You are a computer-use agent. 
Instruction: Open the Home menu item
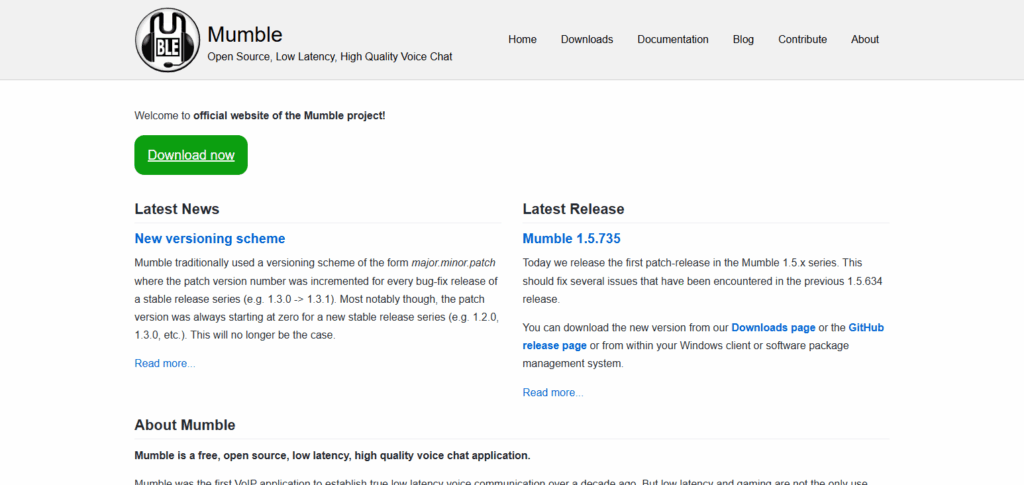(522, 39)
